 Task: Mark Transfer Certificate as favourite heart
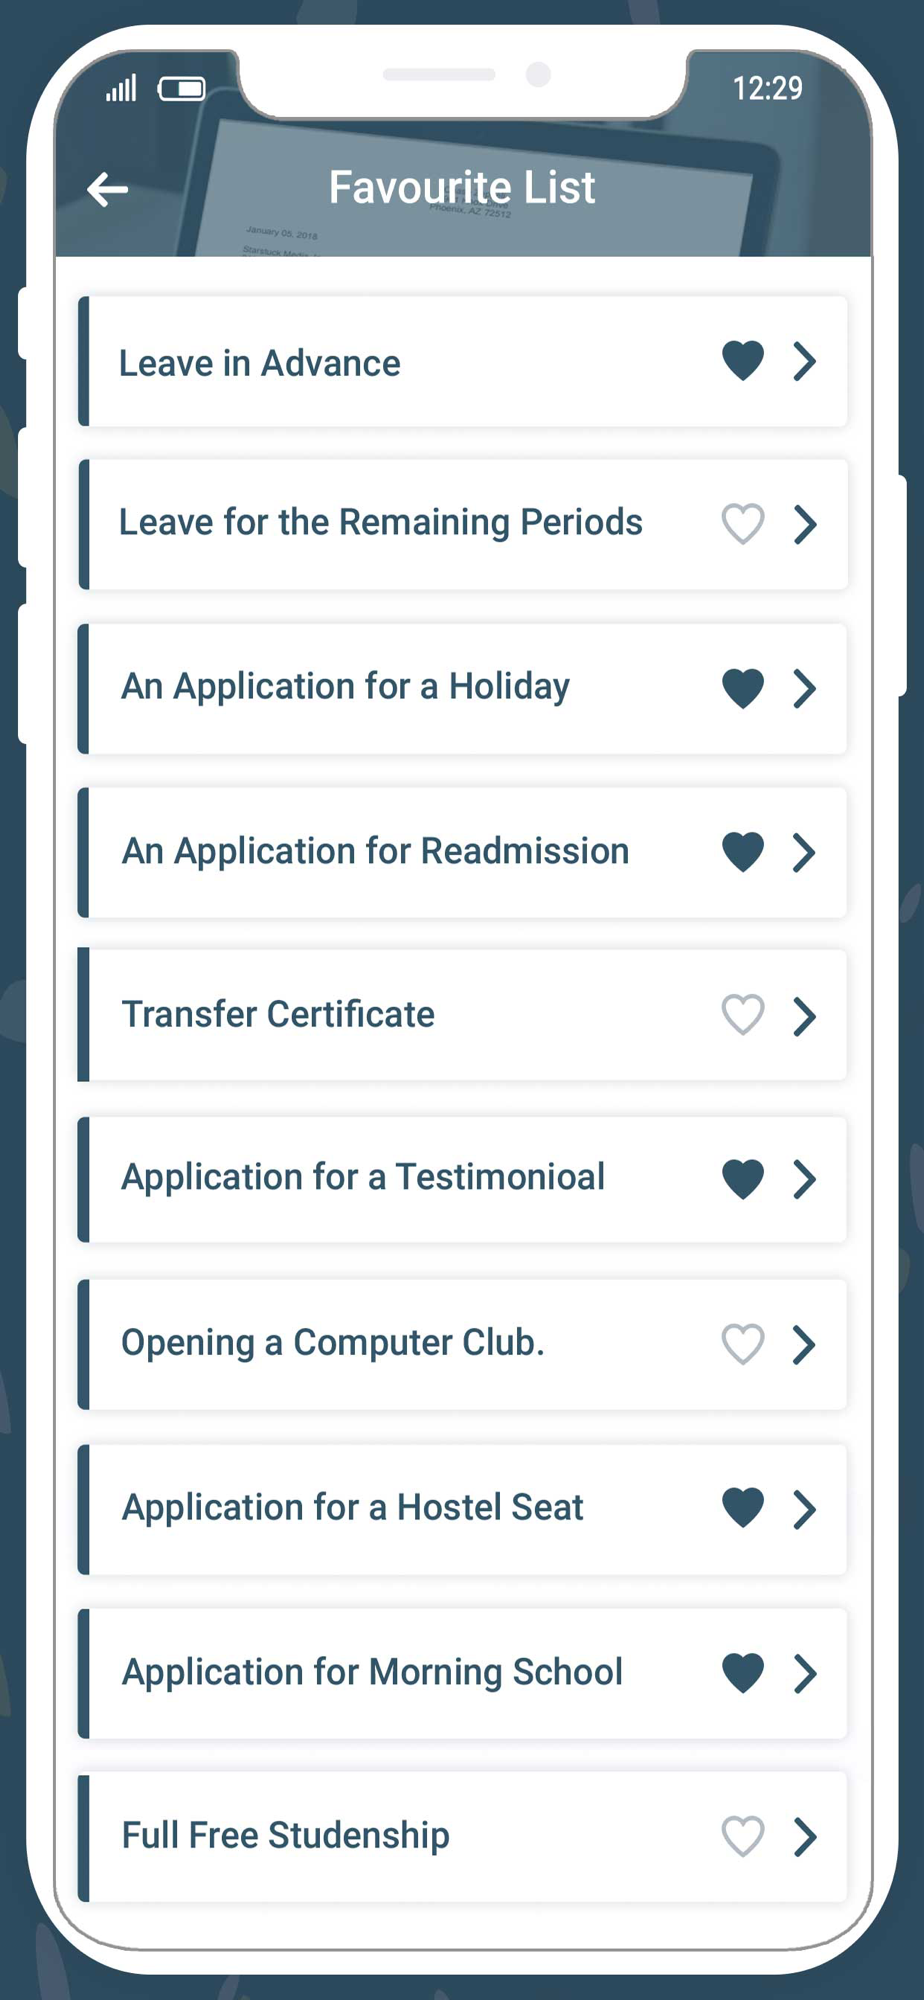click(743, 1015)
